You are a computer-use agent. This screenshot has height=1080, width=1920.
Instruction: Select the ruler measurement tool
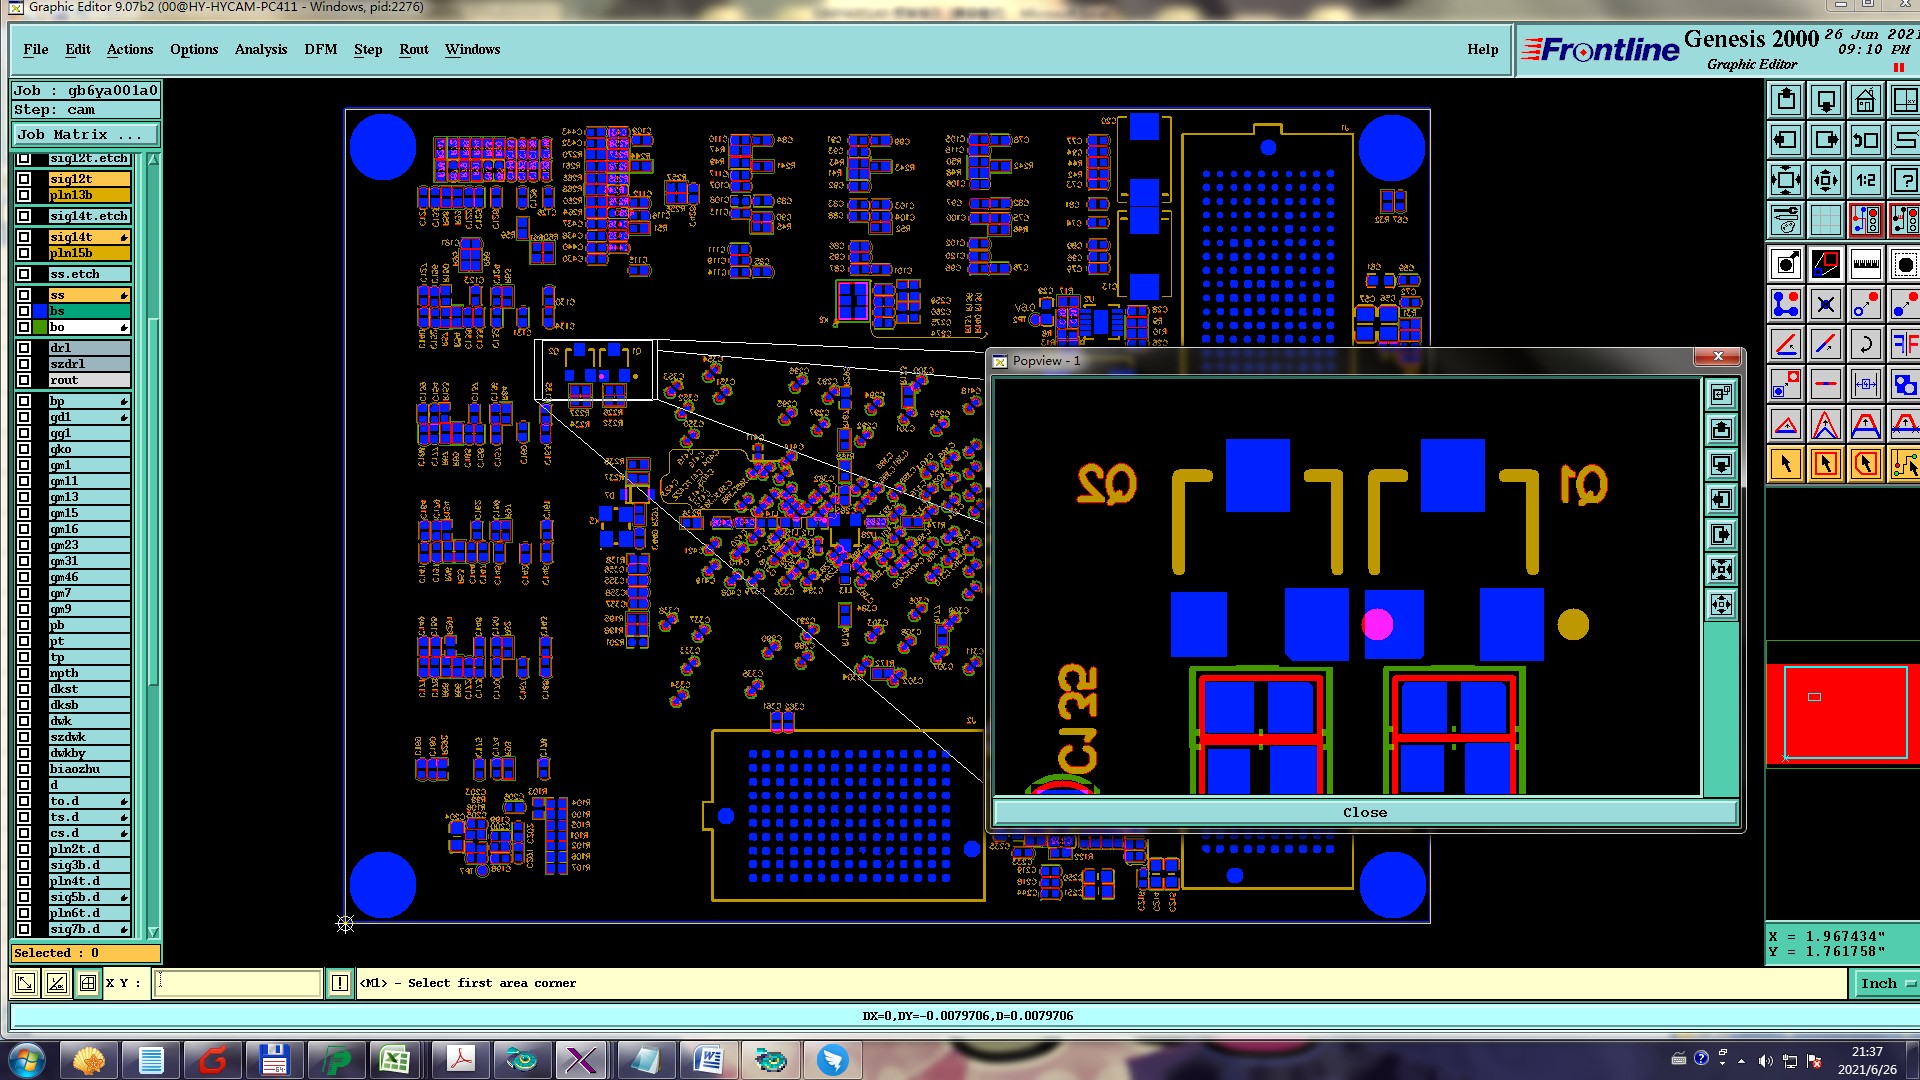[1865, 265]
